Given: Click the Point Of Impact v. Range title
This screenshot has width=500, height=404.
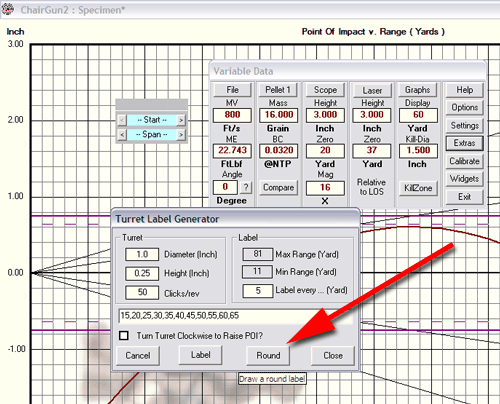Looking at the screenshot, I should (373, 32).
